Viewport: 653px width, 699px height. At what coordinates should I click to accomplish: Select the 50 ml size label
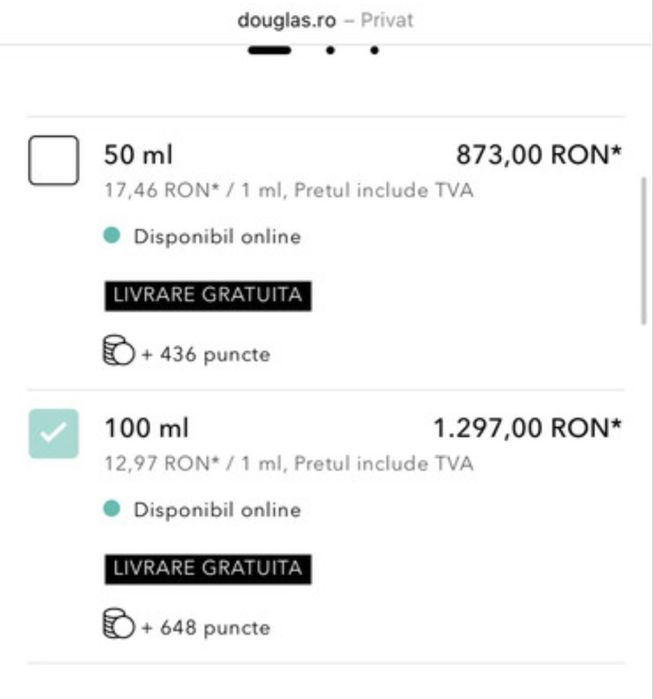coord(138,155)
